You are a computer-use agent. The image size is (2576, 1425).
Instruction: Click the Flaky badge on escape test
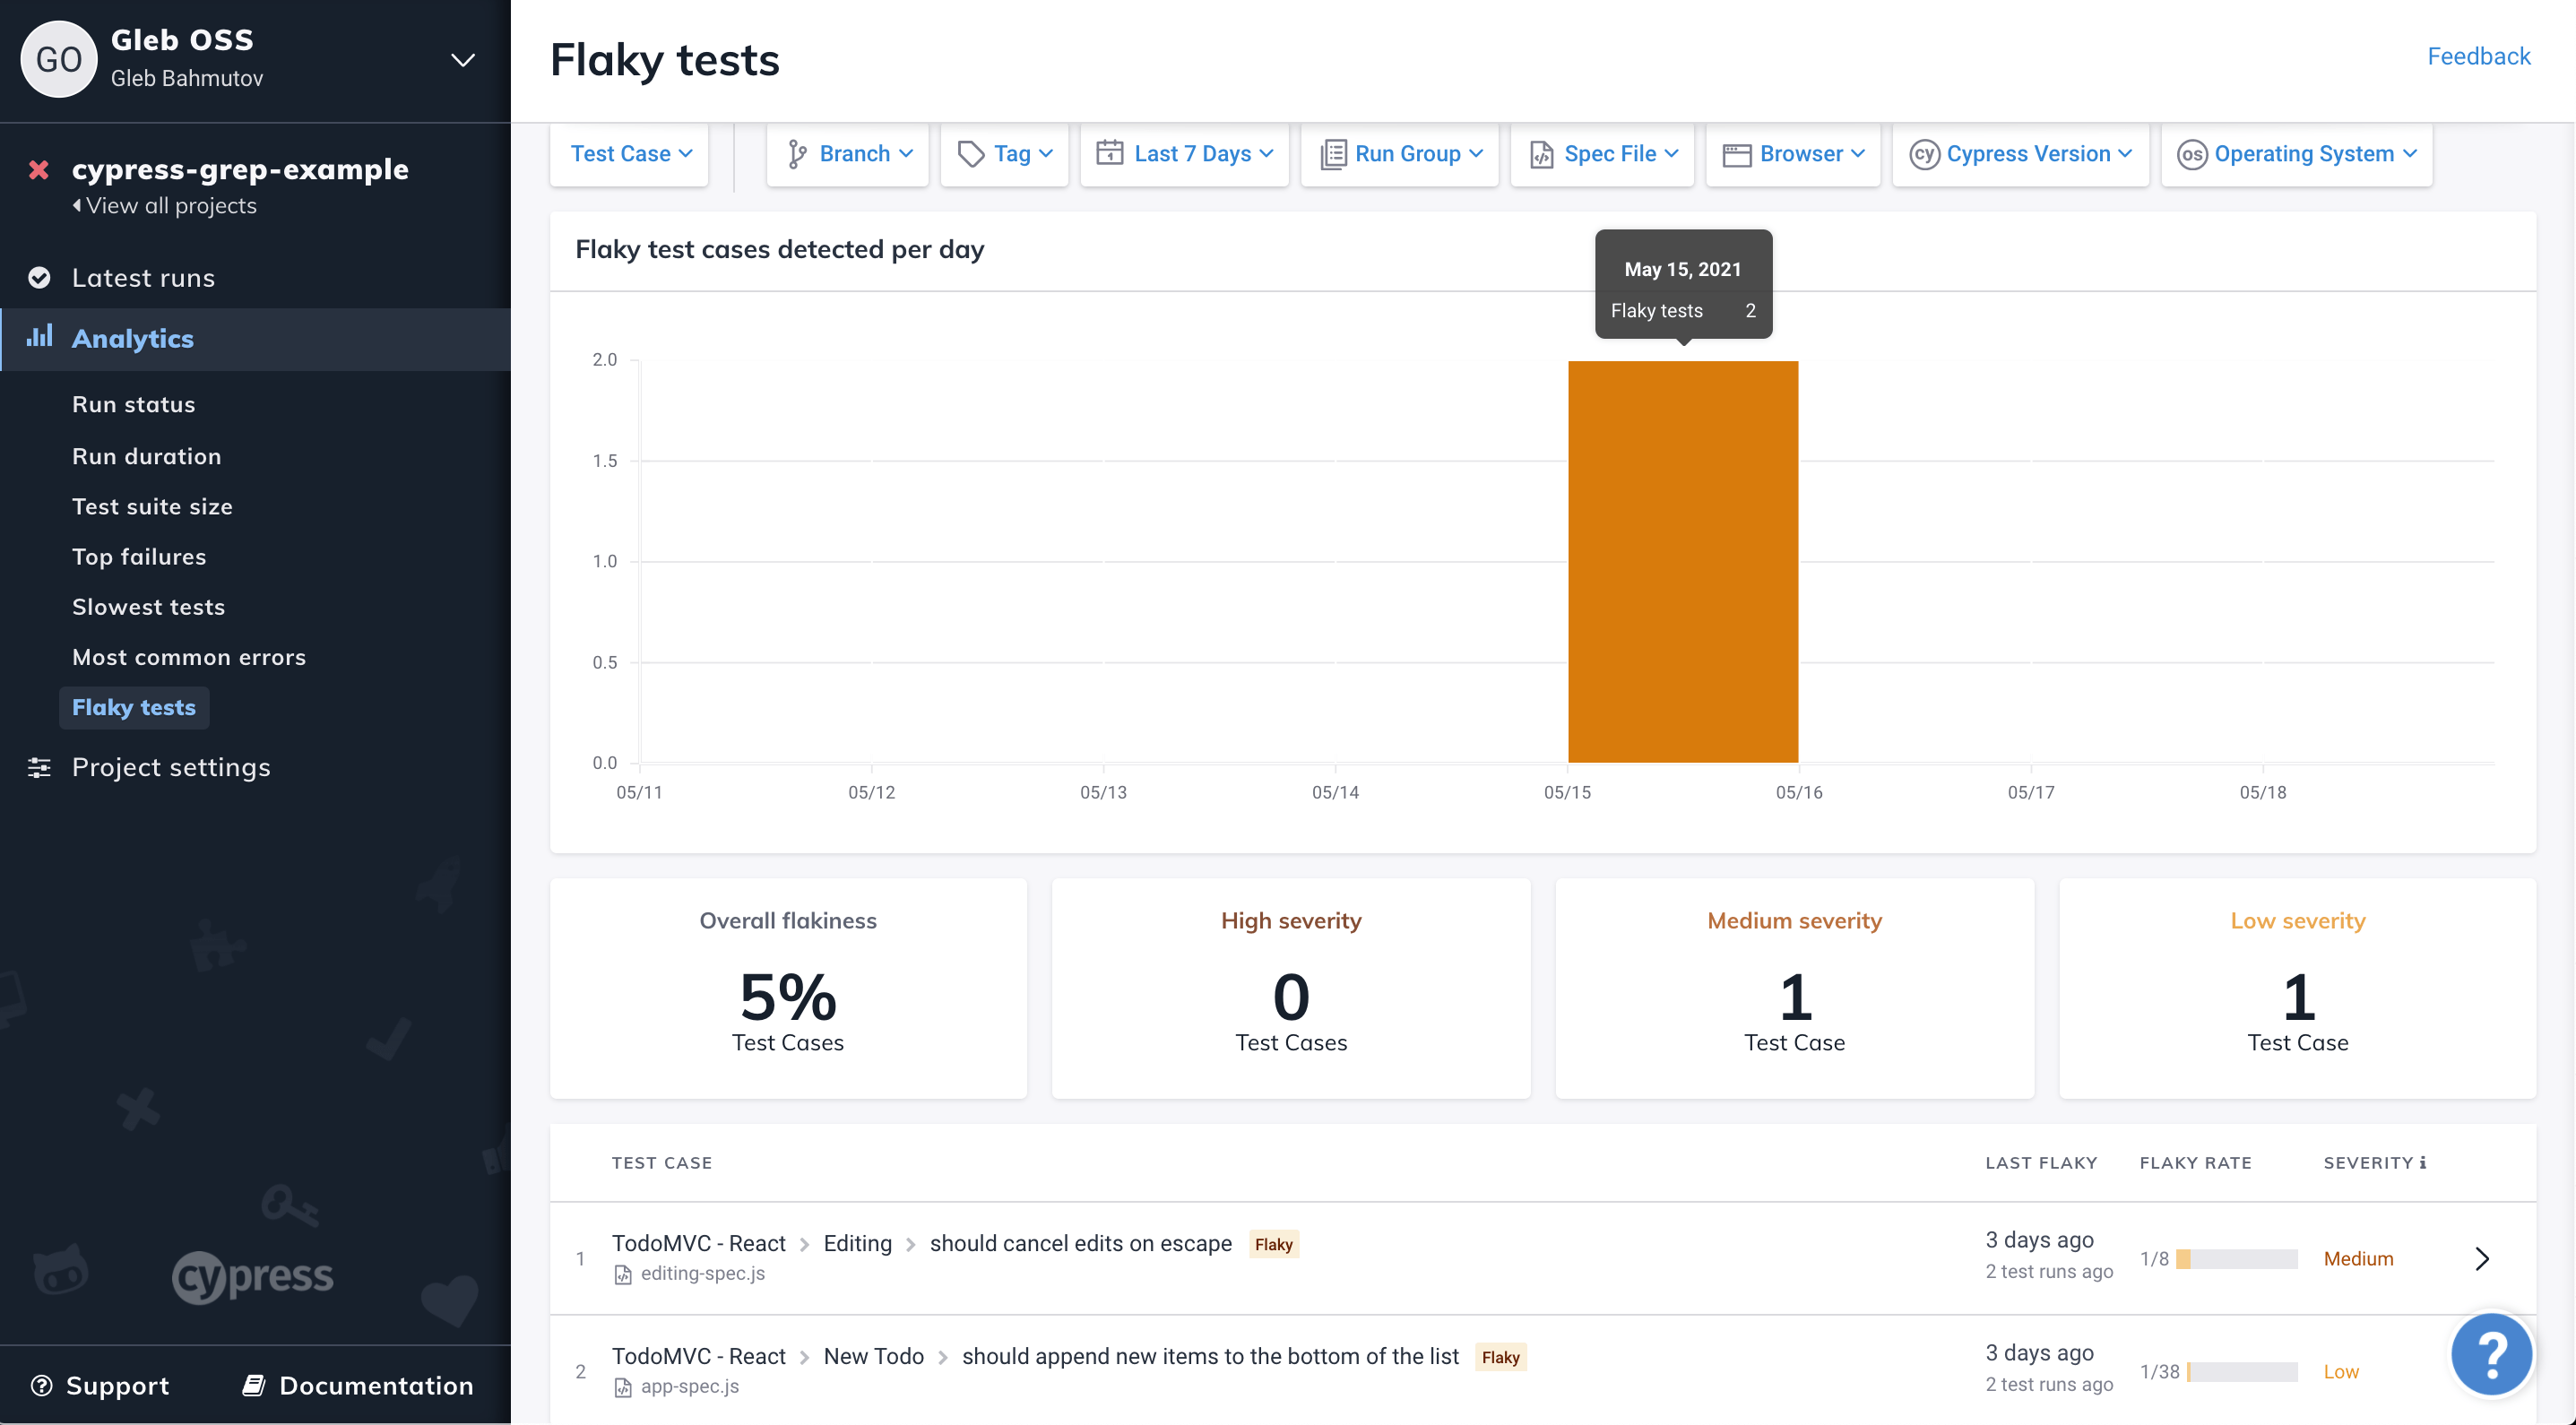pos(1273,1244)
